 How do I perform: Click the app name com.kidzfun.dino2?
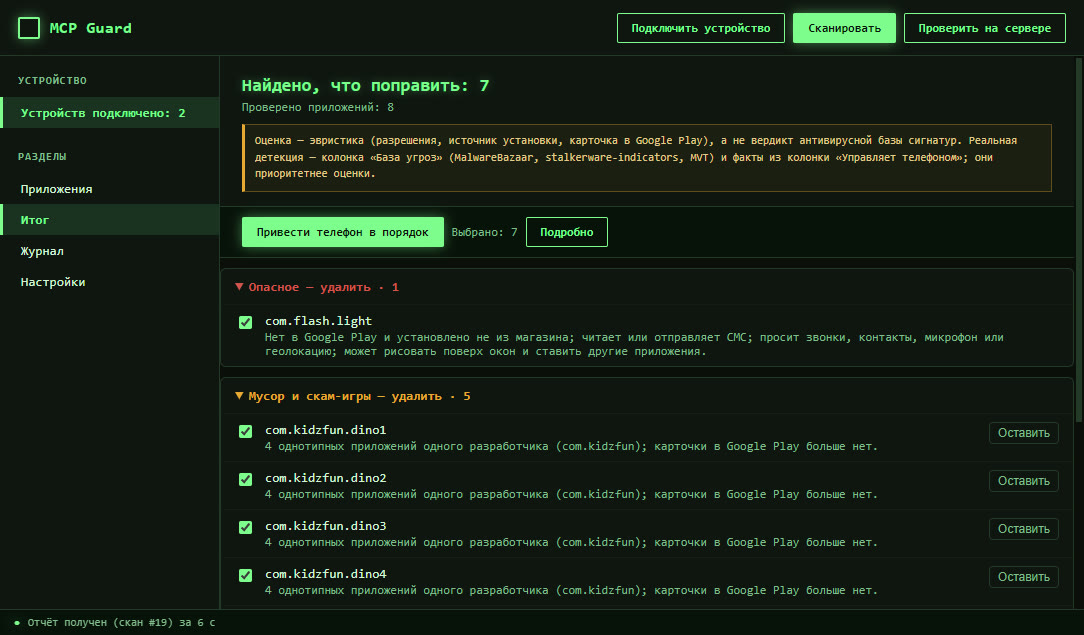click(x=326, y=478)
